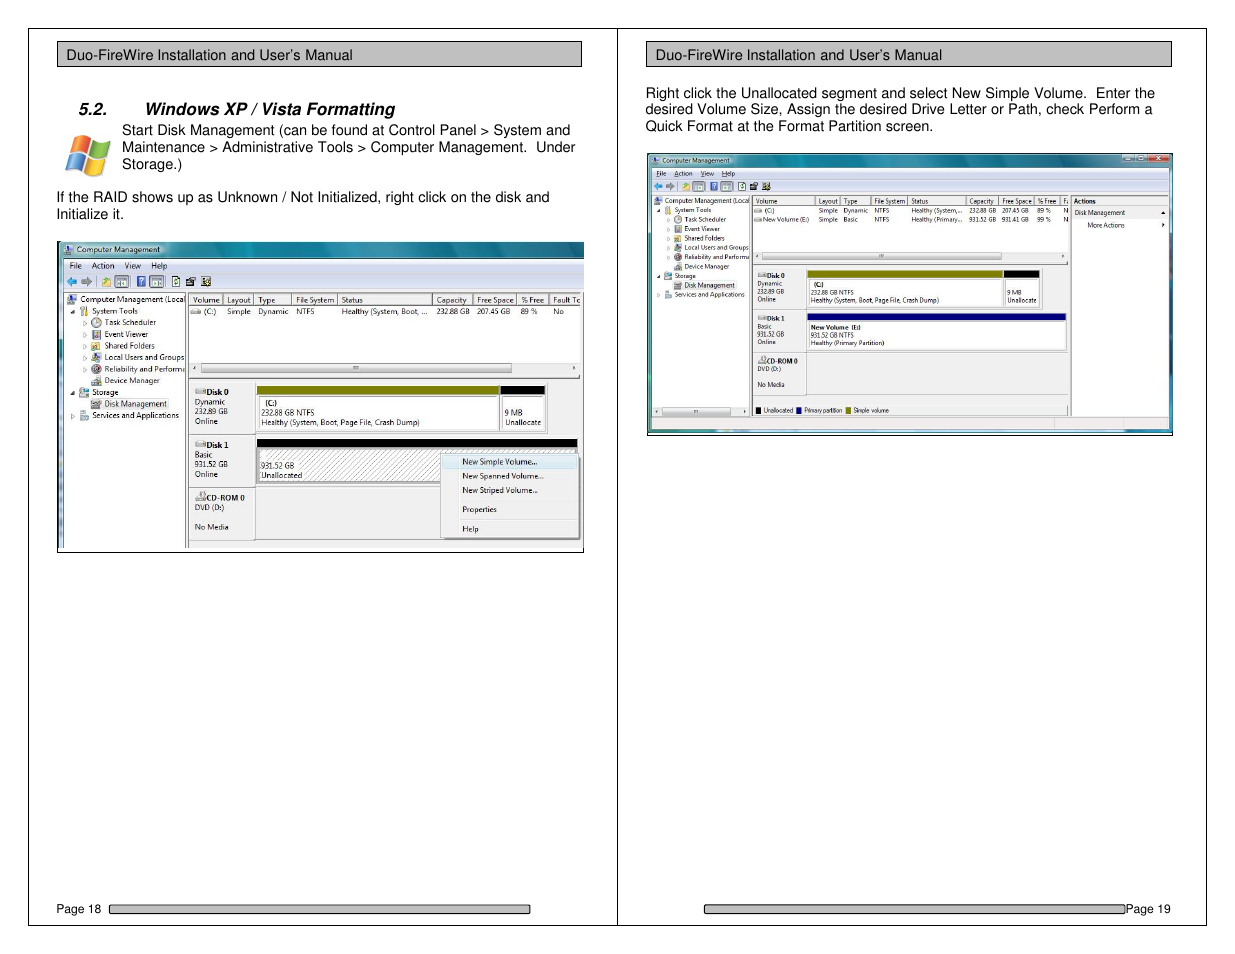Collapse System Tools node, page 18 tree
Screen dimensions: 1235x954
pos(73,312)
